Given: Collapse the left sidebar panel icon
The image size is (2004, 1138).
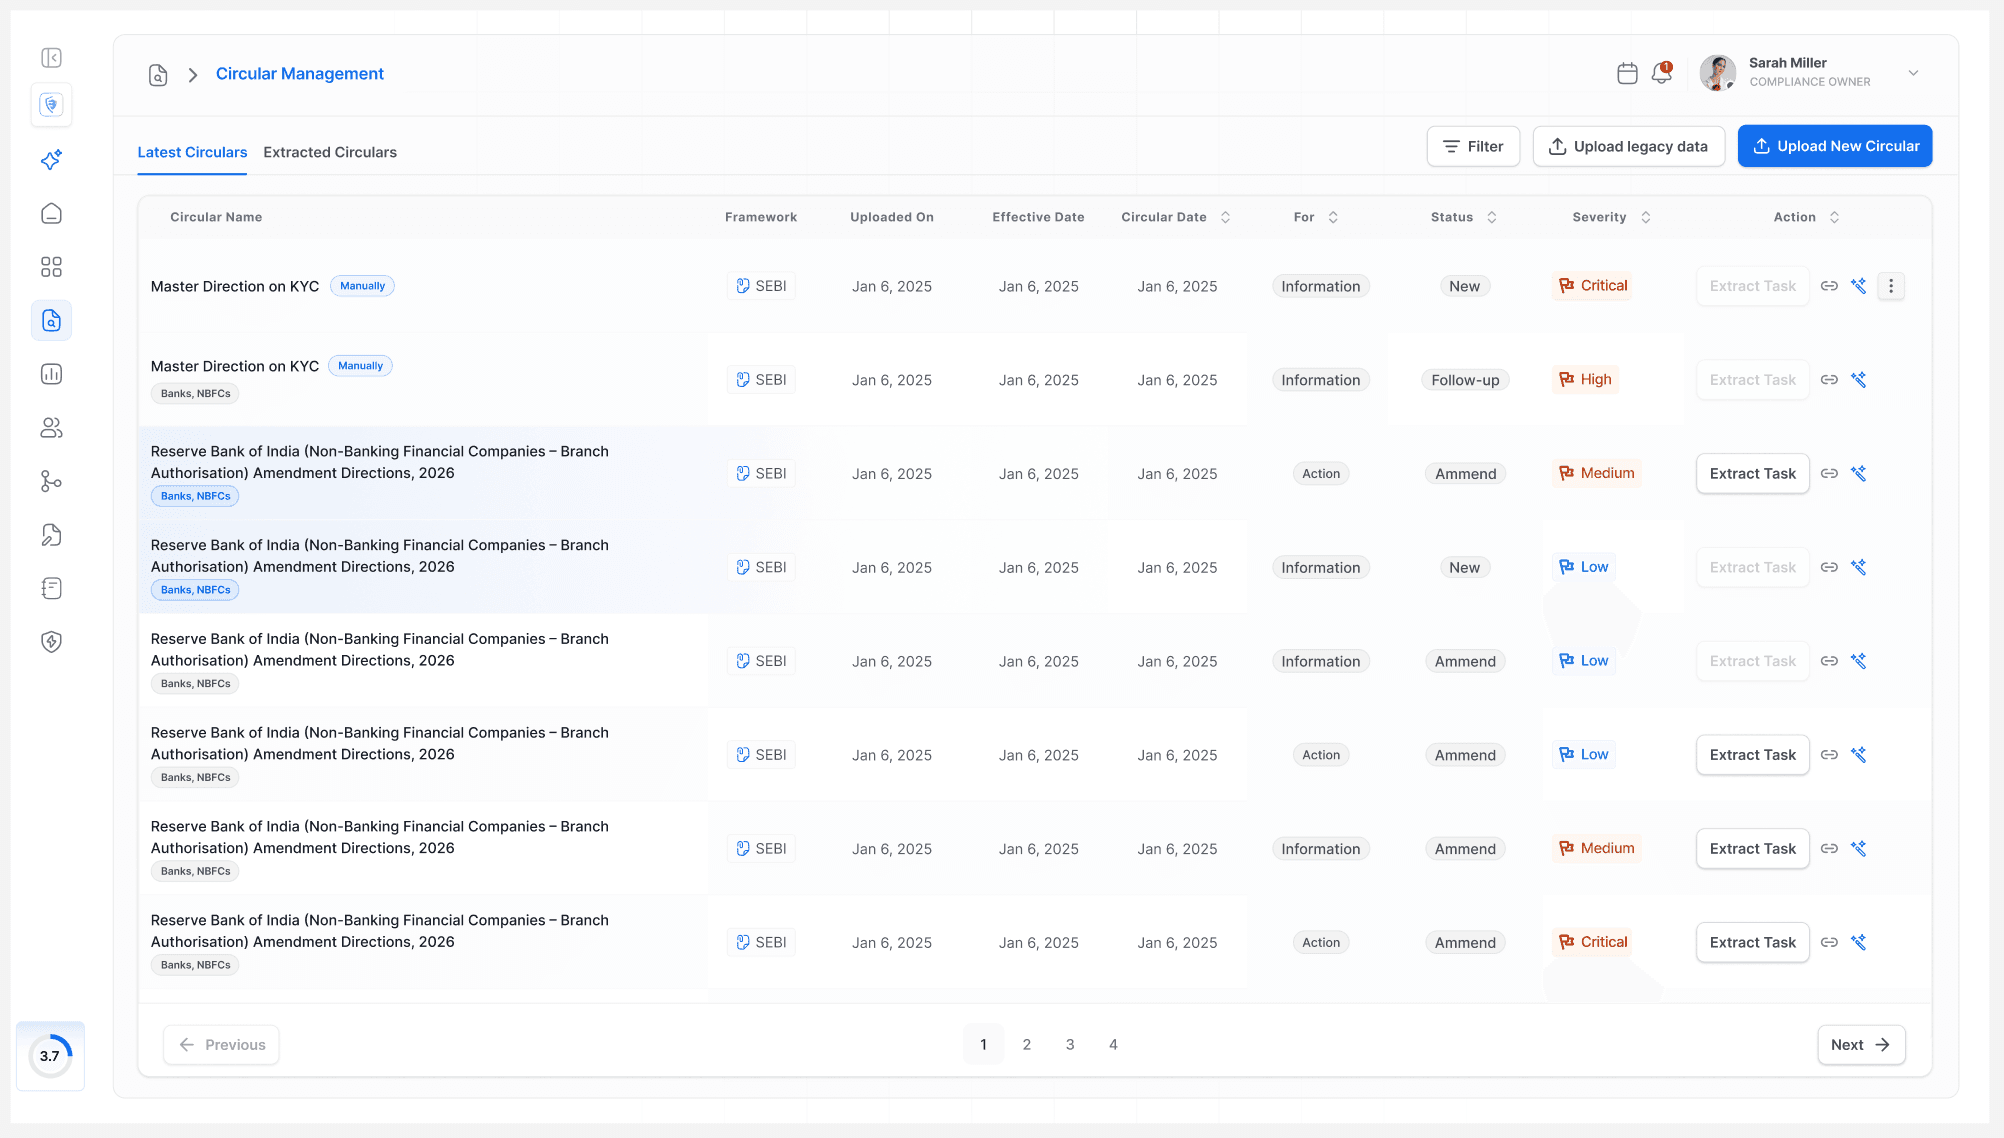Looking at the screenshot, I should [x=52, y=58].
